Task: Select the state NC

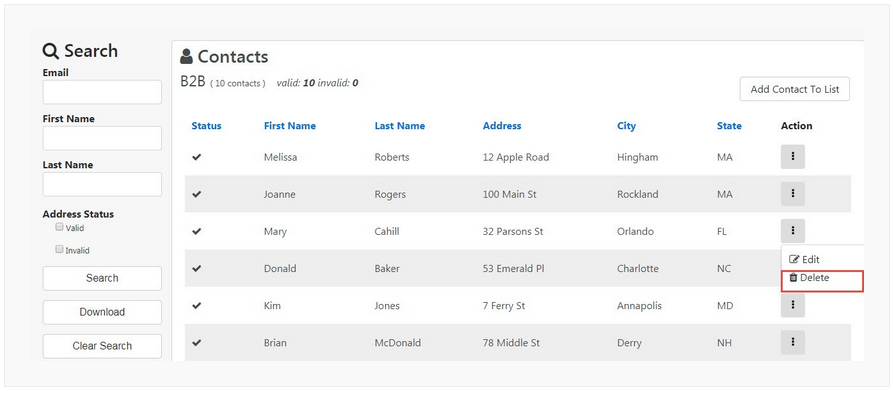Action: coord(724,268)
